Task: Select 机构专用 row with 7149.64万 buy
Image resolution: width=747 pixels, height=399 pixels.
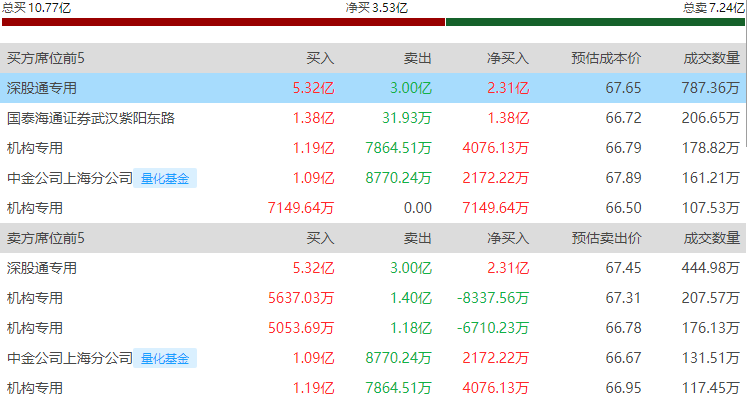Action: [373, 208]
